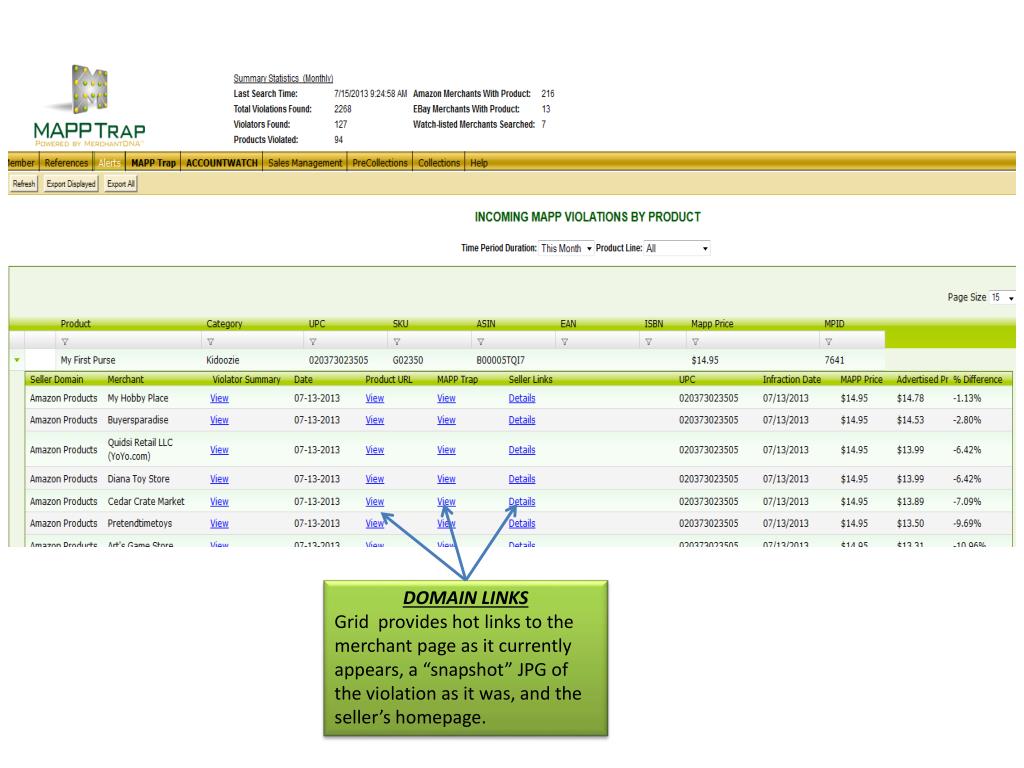Screen dimensions: 1024x768
Task: Open seller Details for Quidsi Retail LLC
Action: [522, 450]
